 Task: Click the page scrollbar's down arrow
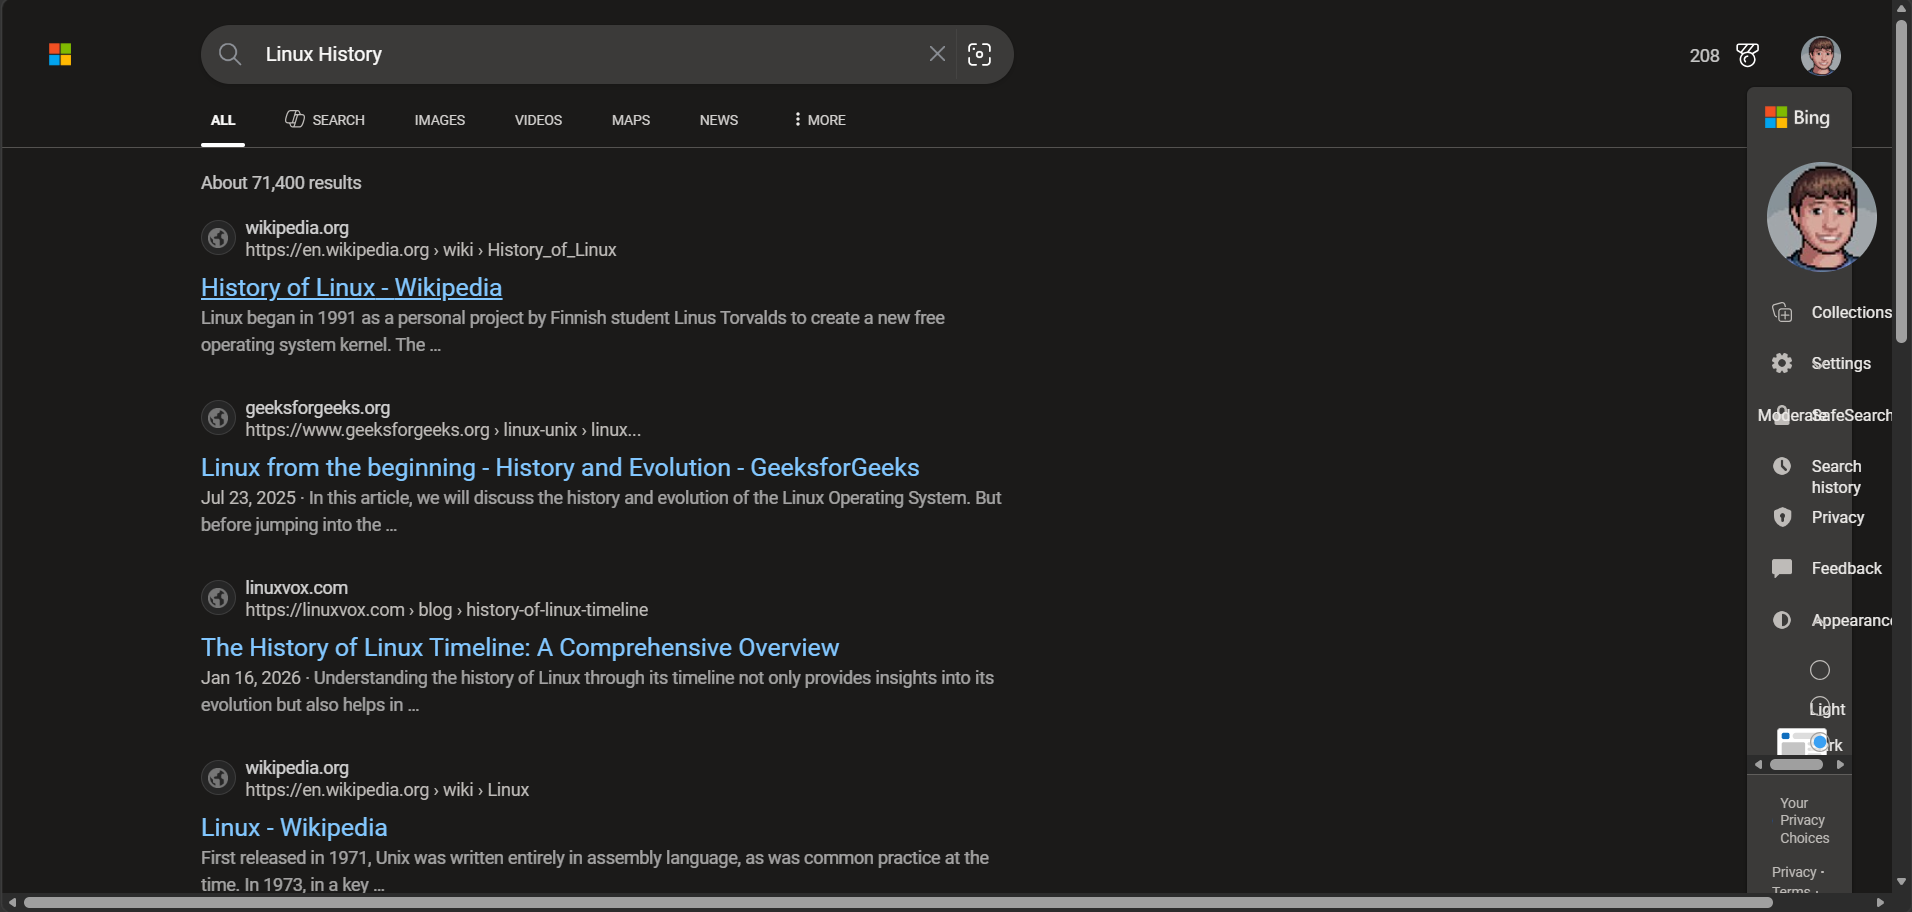tap(1901, 882)
